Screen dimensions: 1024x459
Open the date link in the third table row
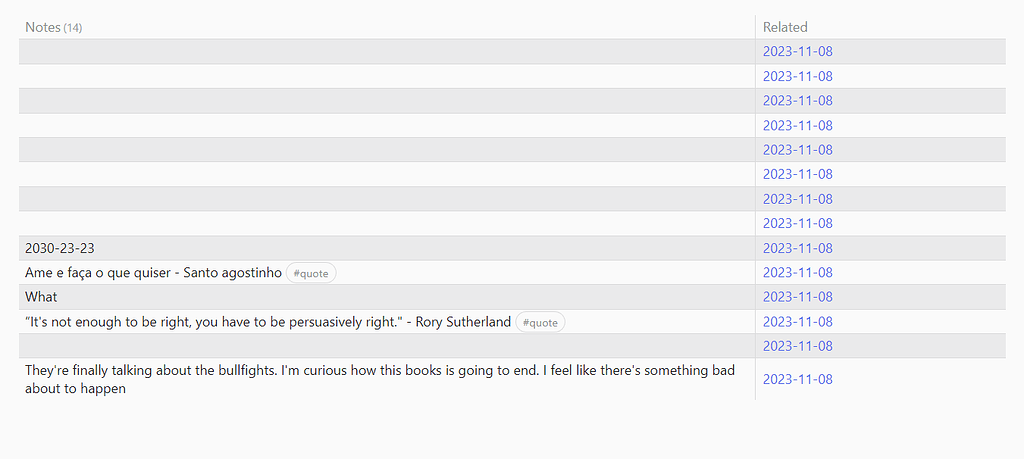coord(797,100)
